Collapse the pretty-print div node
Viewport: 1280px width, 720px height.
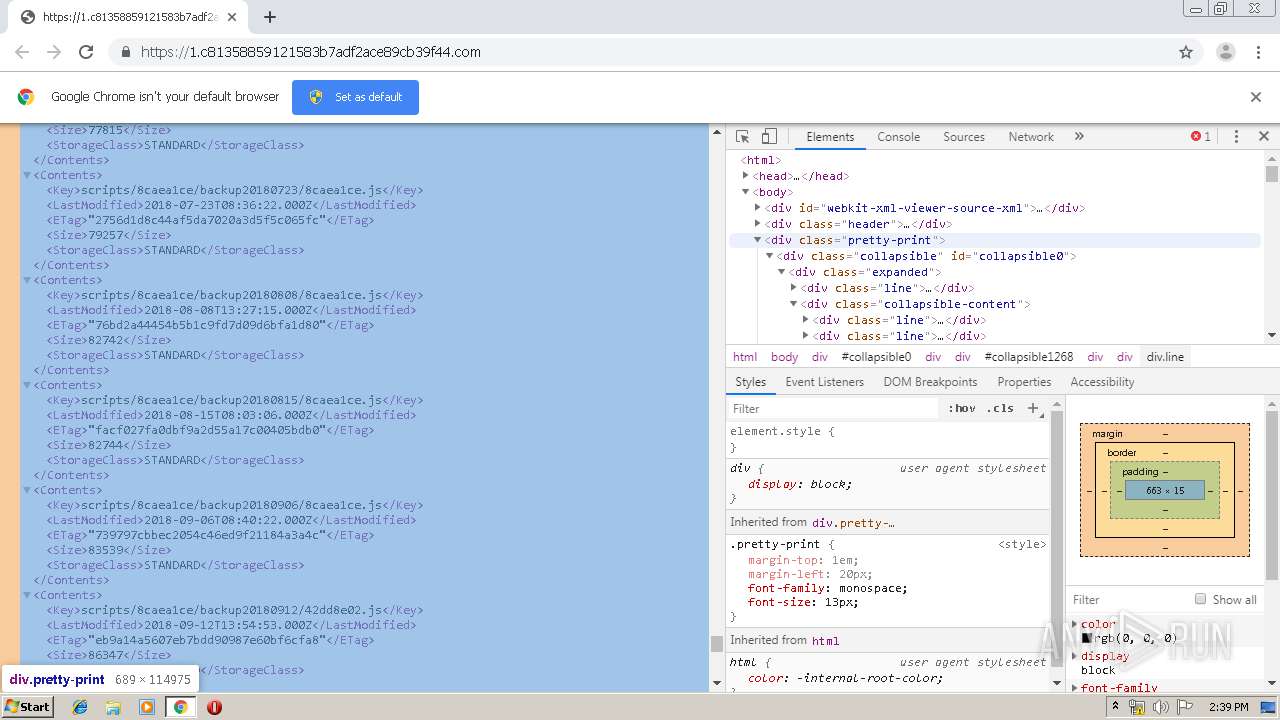click(x=758, y=240)
